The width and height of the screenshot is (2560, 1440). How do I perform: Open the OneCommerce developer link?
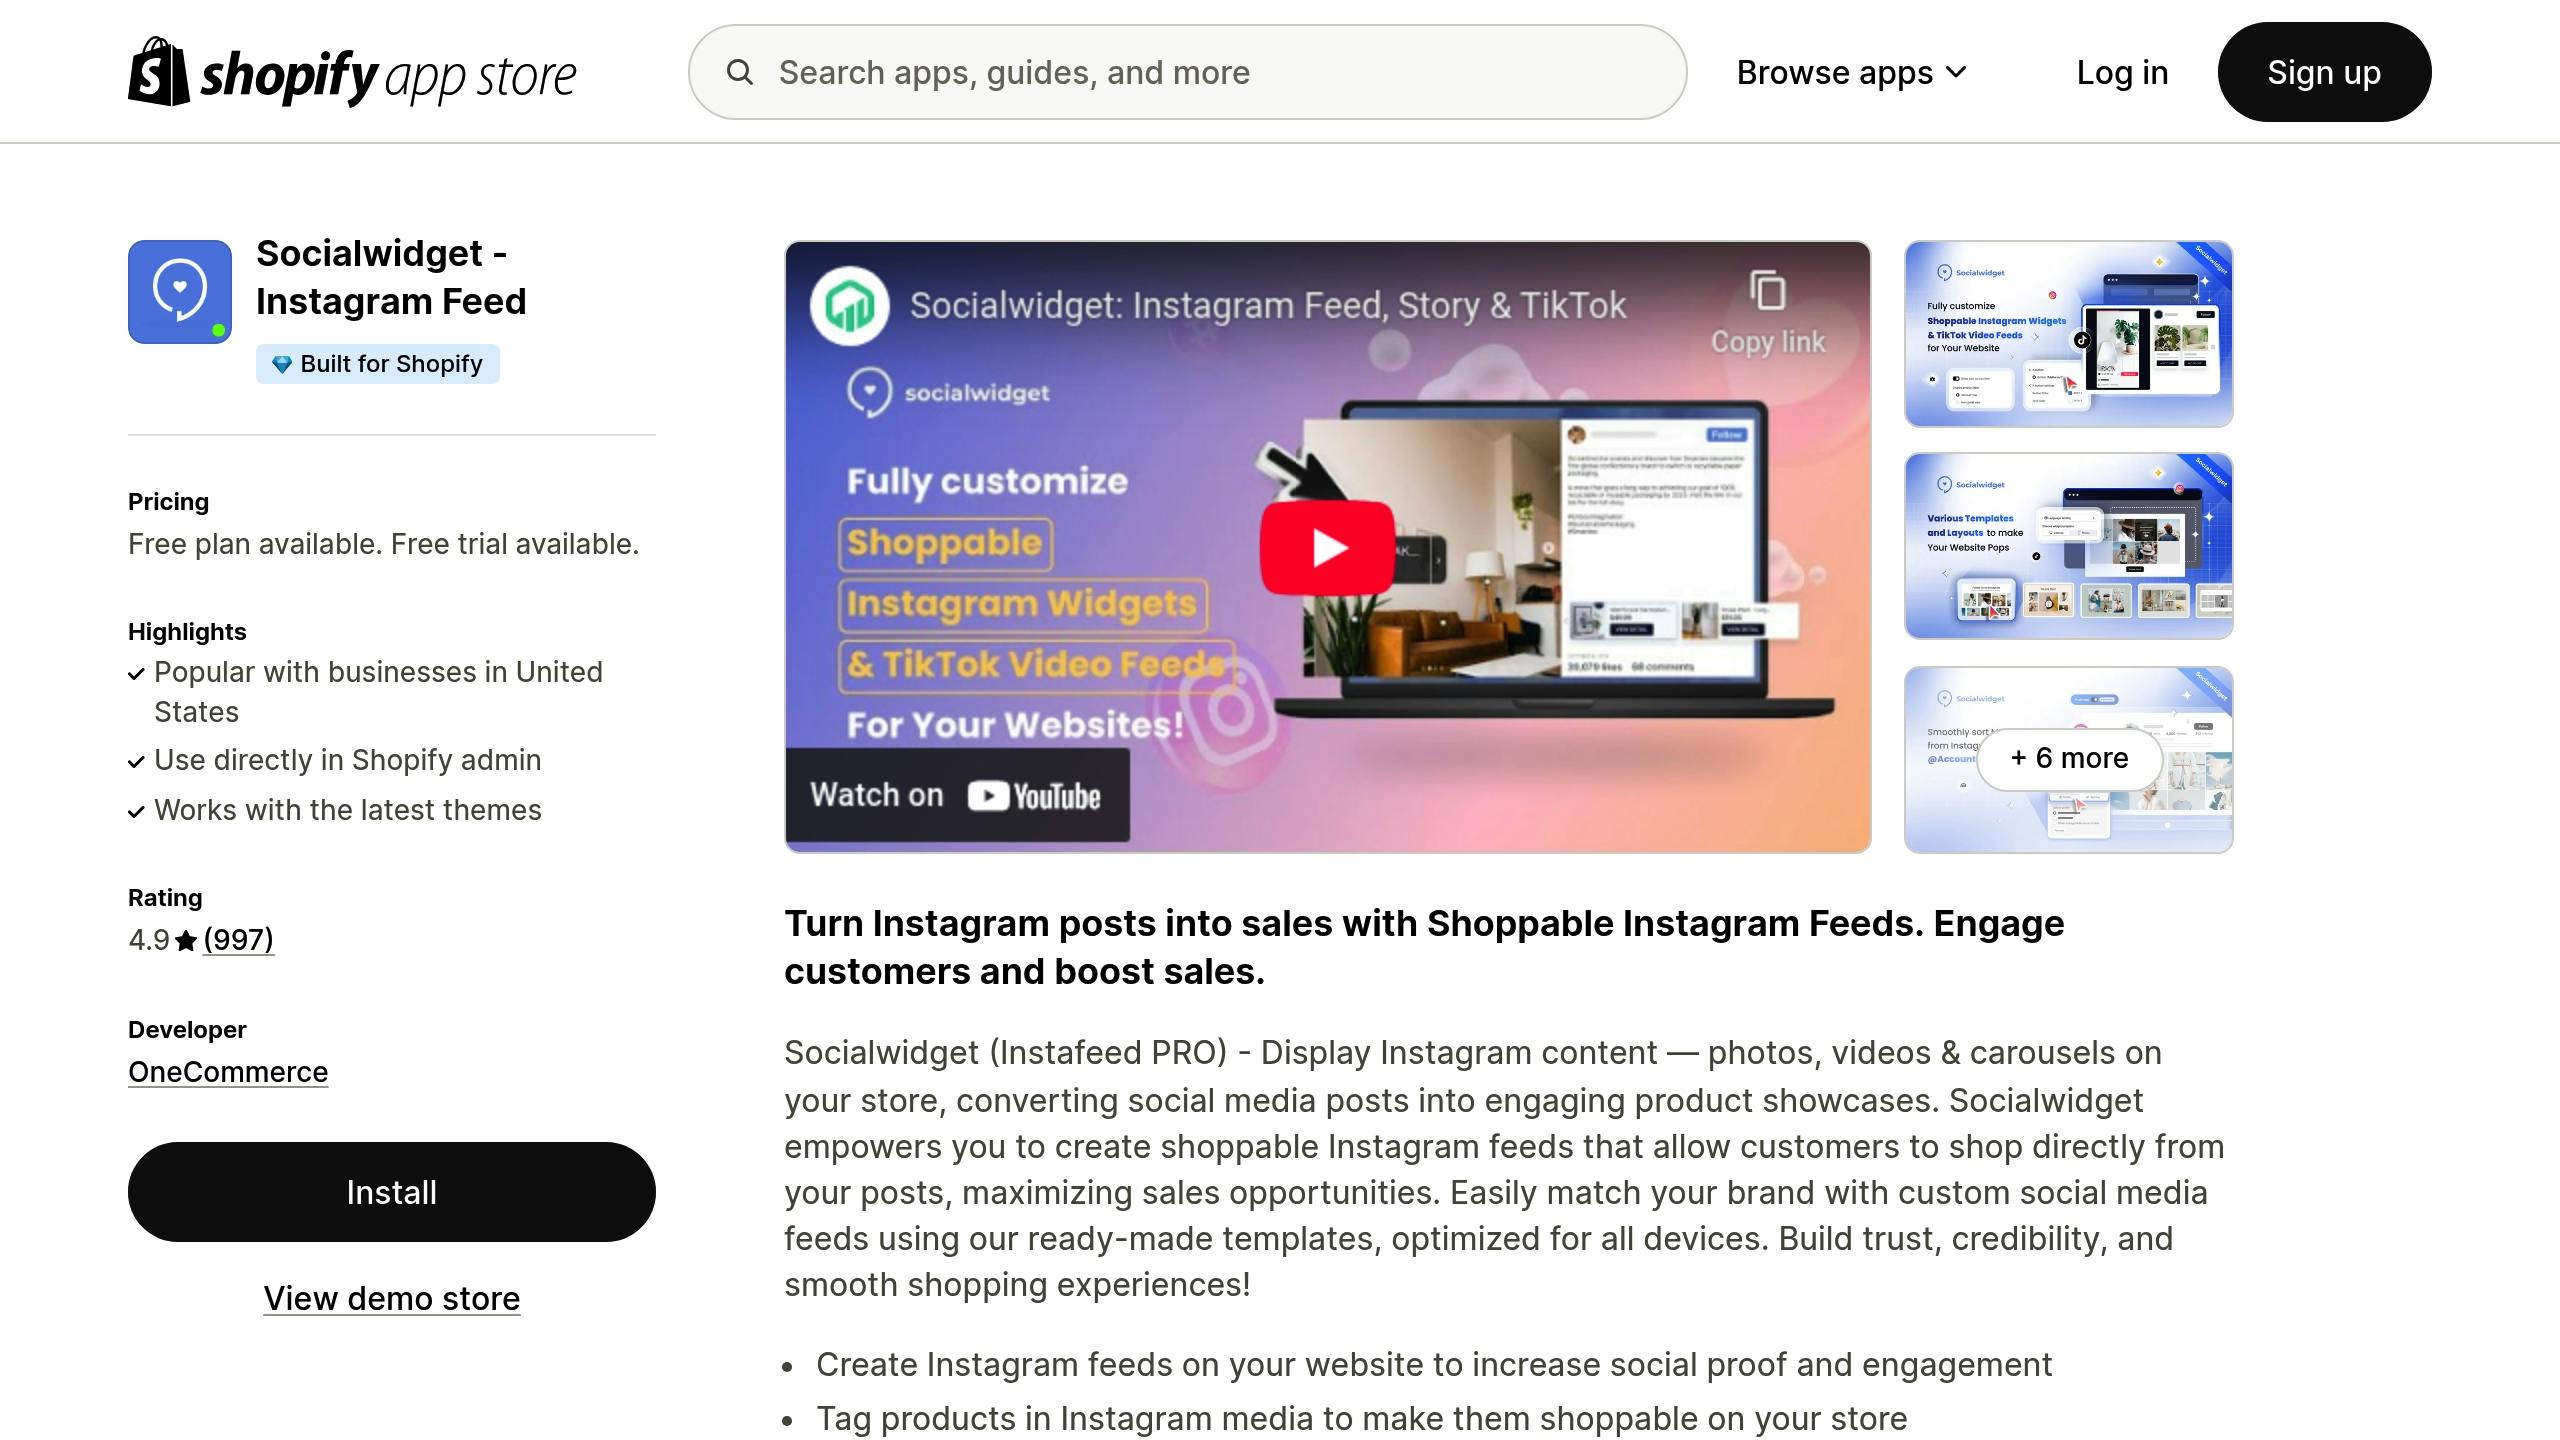[x=228, y=1072]
